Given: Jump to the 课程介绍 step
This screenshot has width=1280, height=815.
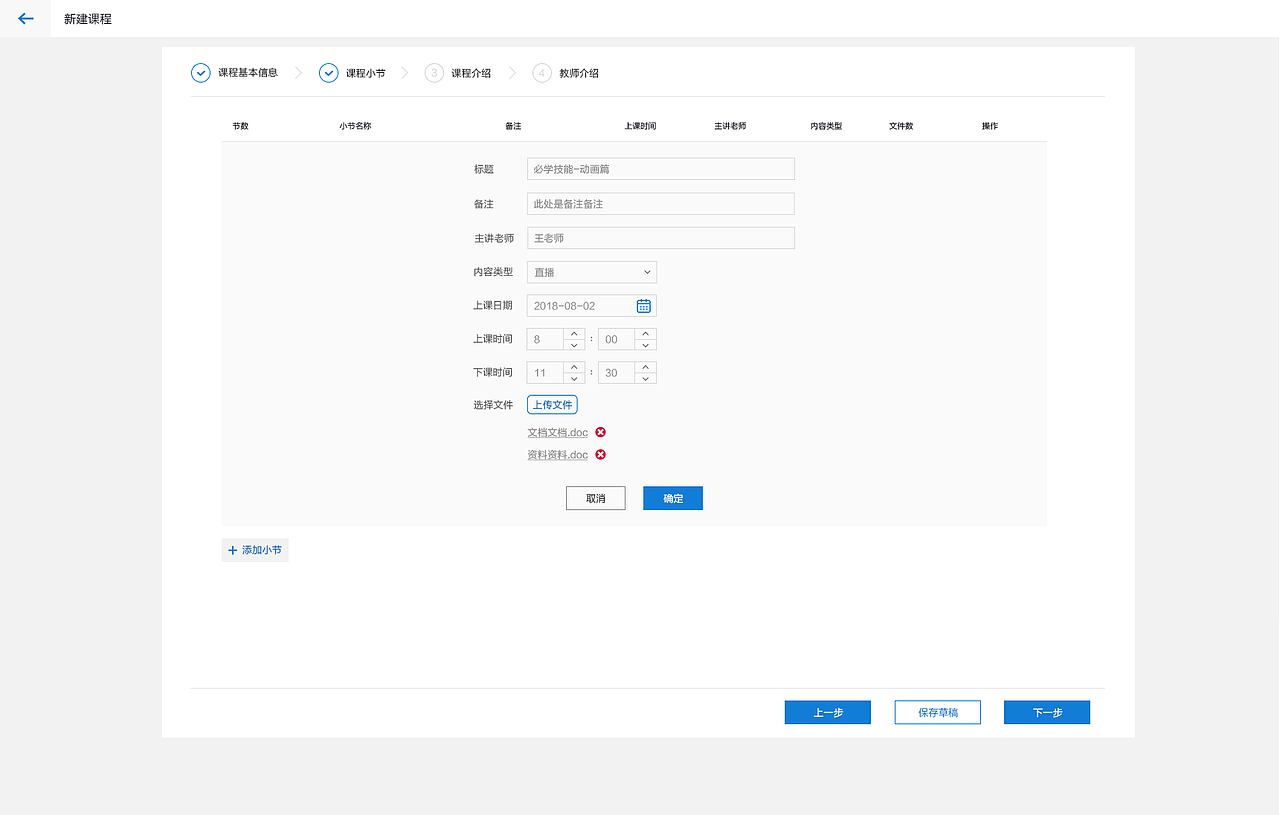Looking at the screenshot, I should (471, 73).
